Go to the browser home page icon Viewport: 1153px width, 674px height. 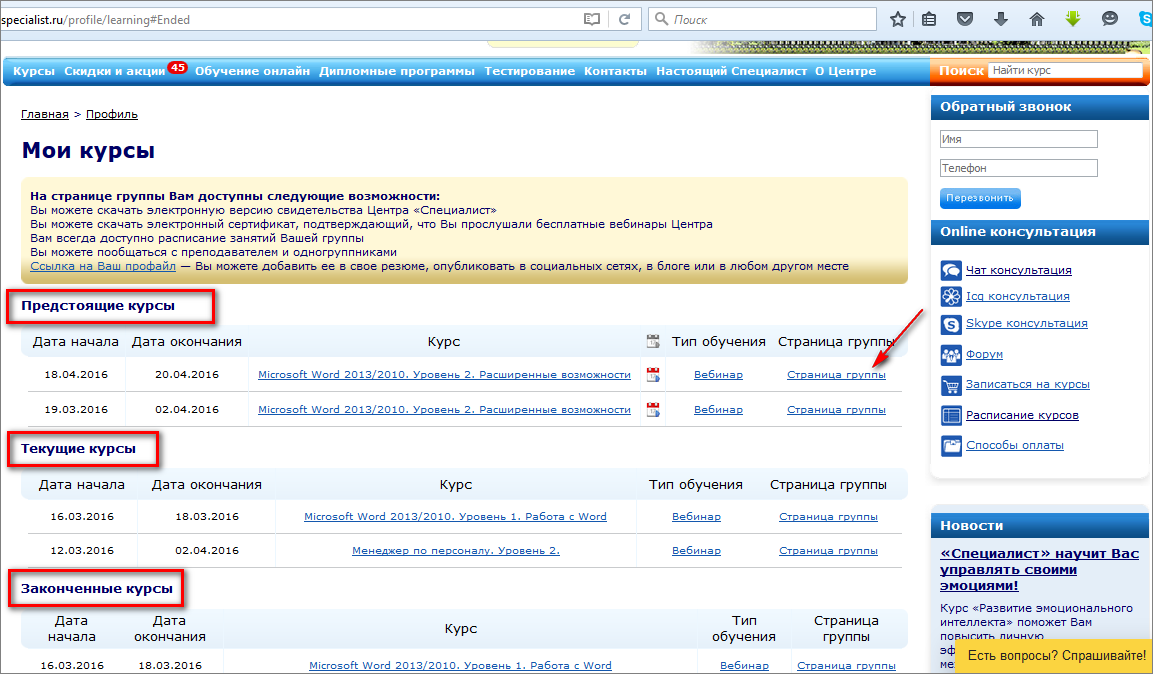pos(1037,19)
